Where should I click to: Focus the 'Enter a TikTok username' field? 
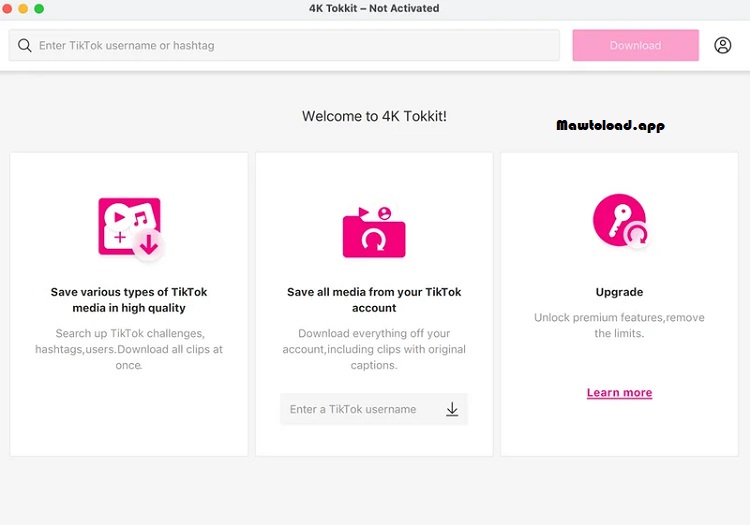tap(374, 409)
